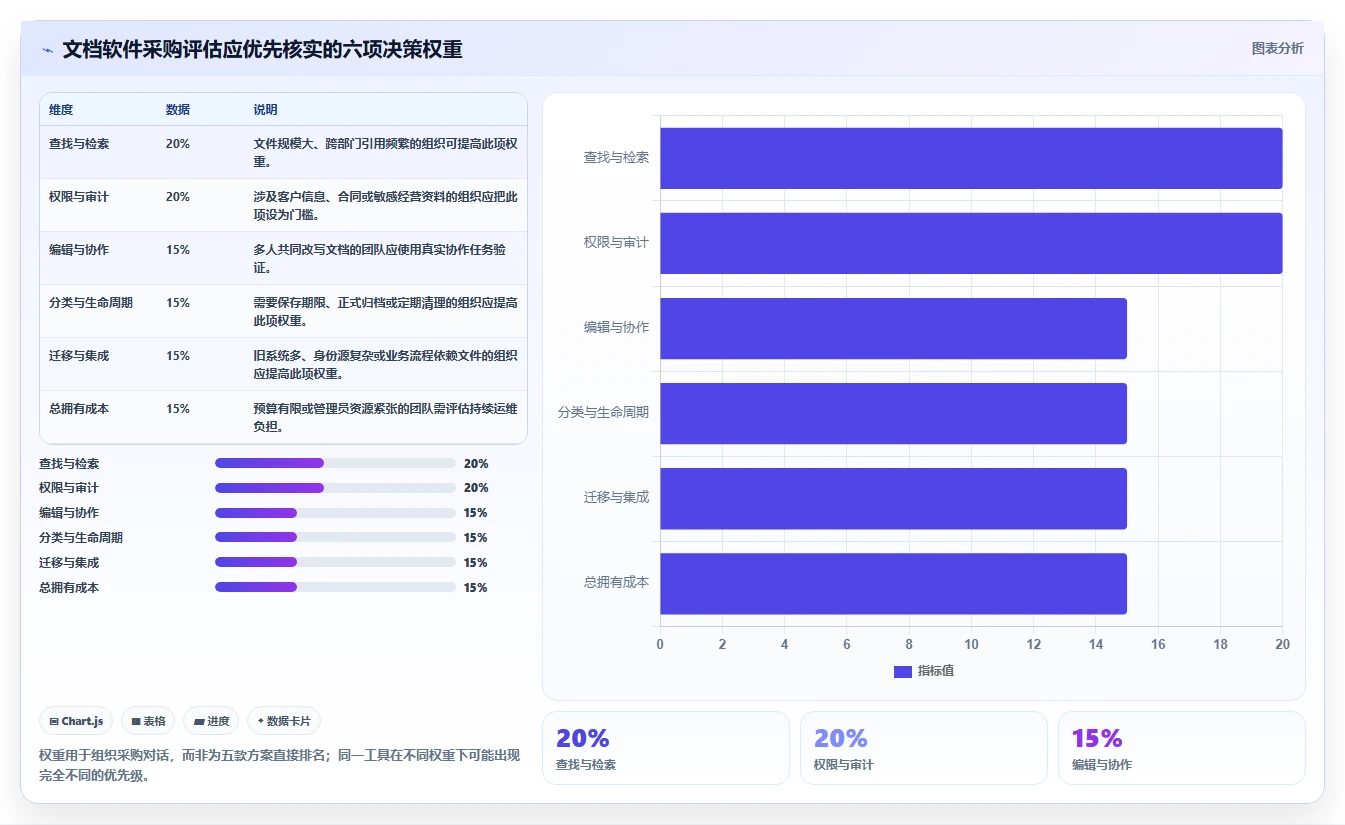The width and height of the screenshot is (1345, 825).
Task: Click the 查找与检索 progress bar
Action: (x=335, y=463)
